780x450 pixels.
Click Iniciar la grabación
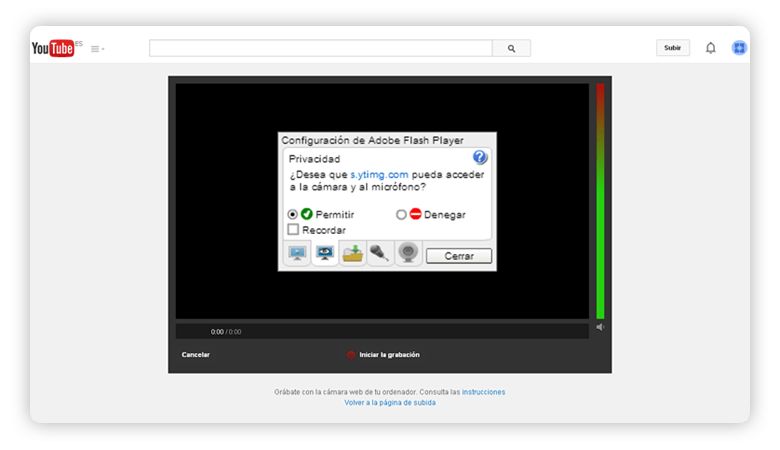pos(383,355)
